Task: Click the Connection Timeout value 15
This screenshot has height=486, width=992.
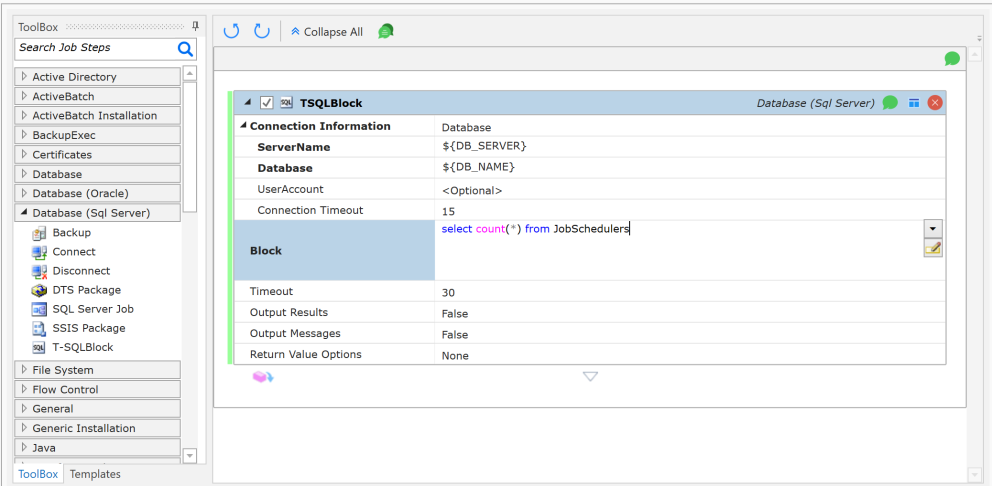Action: [x=449, y=211]
